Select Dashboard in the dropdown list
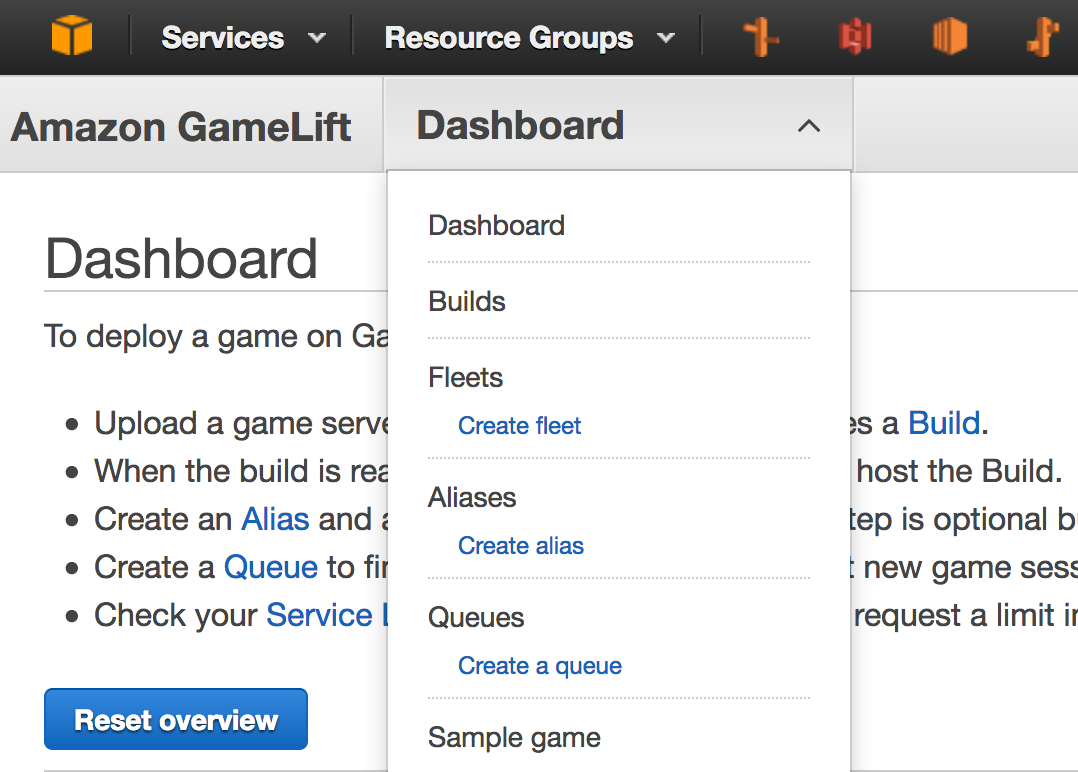The width and height of the screenshot is (1078, 772). tap(496, 225)
